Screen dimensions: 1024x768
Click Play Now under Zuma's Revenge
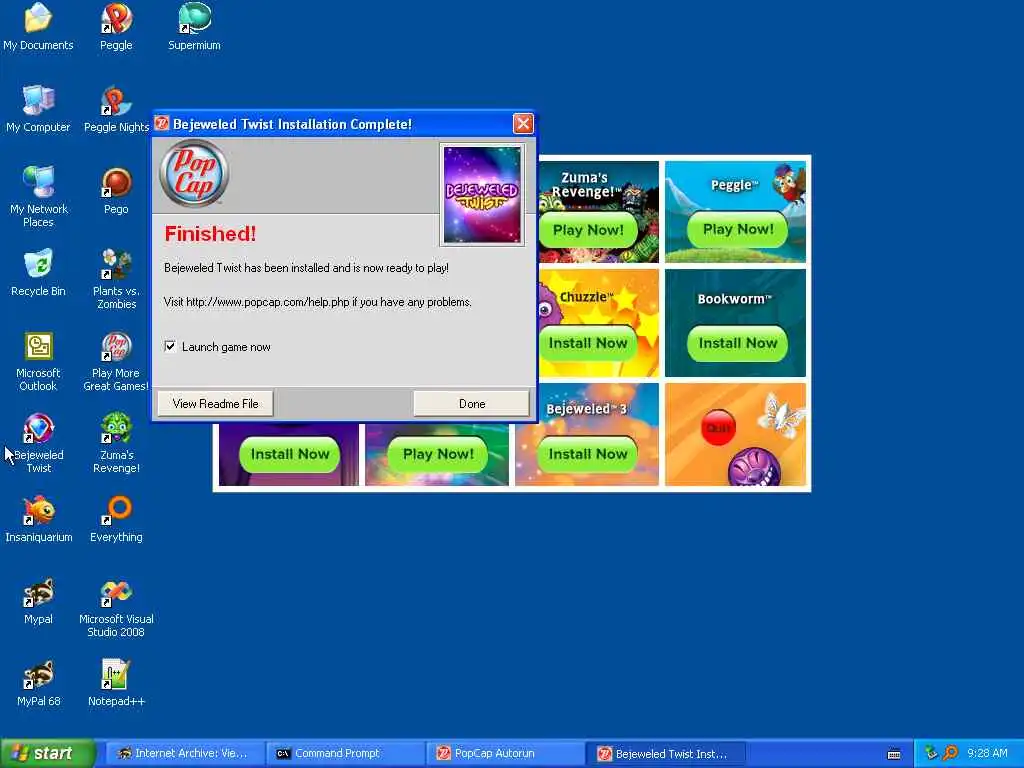[x=588, y=230]
